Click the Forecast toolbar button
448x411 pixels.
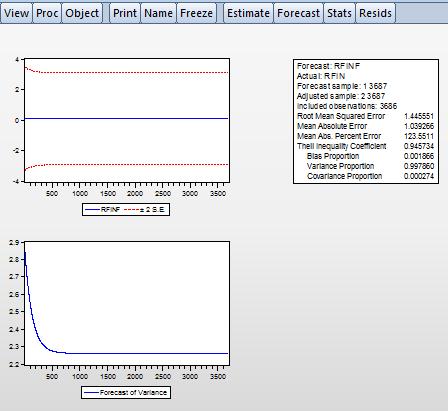point(298,13)
